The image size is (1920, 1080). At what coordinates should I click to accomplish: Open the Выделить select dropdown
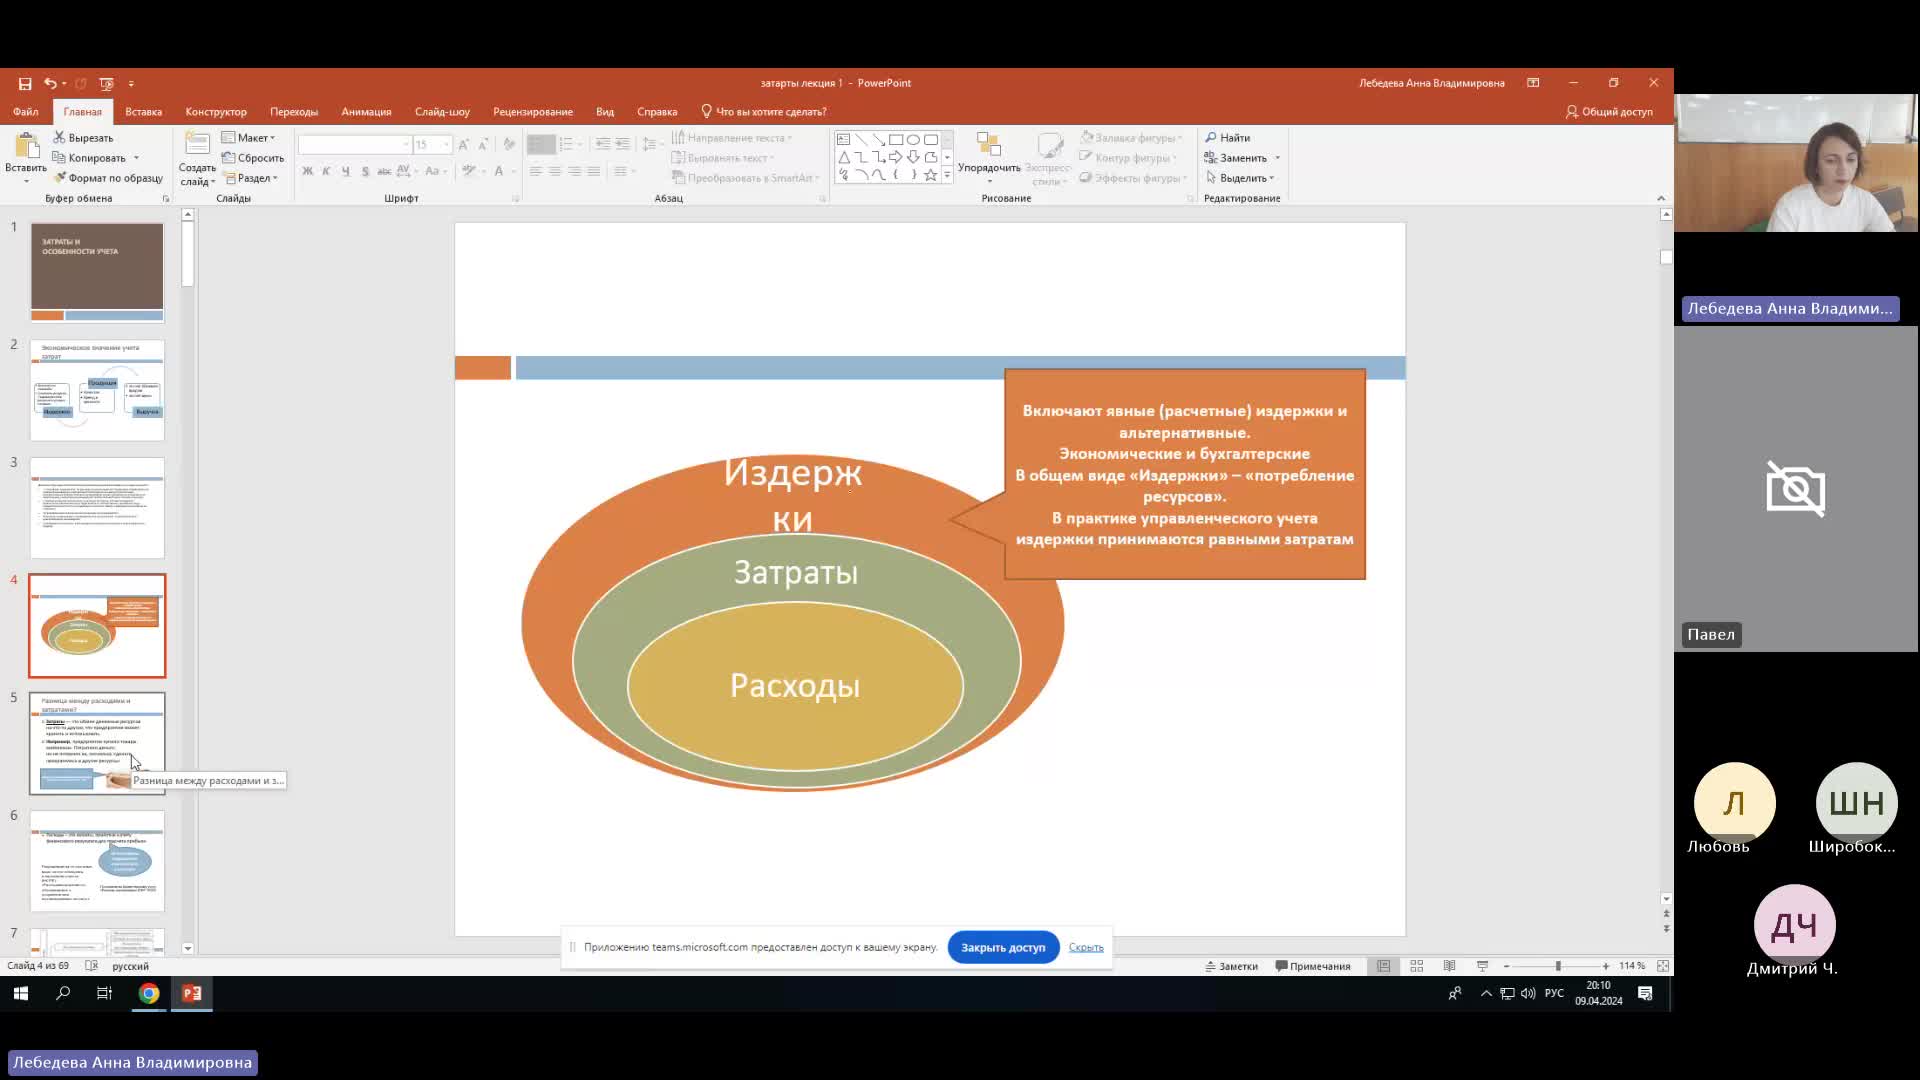click(x=1240, y=178)
